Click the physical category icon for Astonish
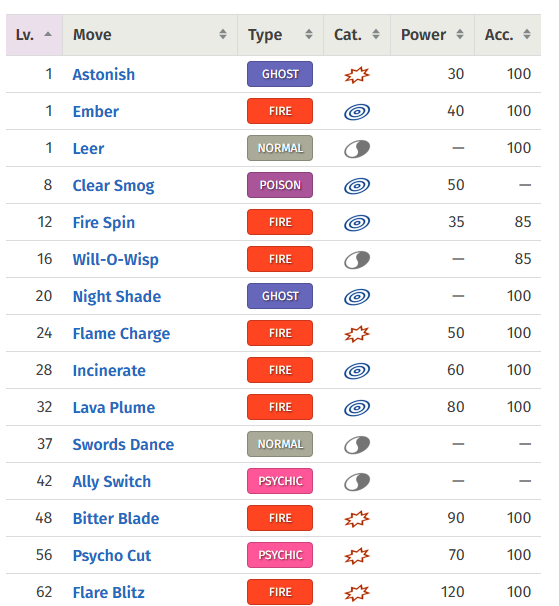The height and width of the screenshot is (606, 559). pos(357,75)
